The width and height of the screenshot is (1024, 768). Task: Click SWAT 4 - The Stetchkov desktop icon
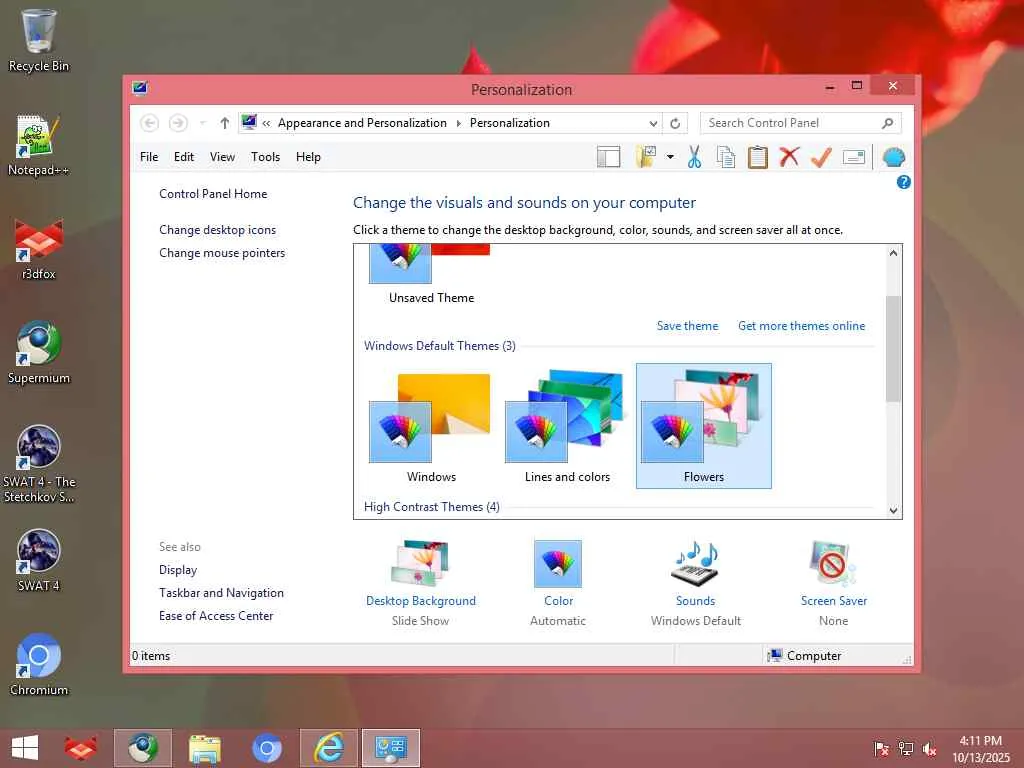pos(39,464)
